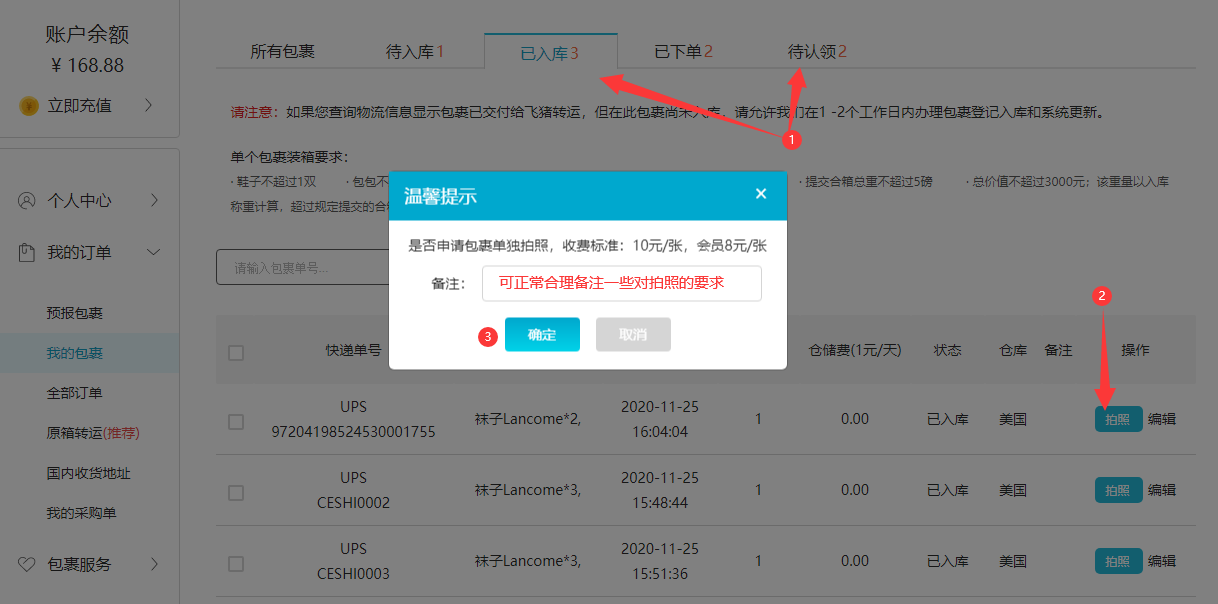Check the box for package 97204198524530001755
This screenshot has height=604, width=1218.
(x=236, y=421)
